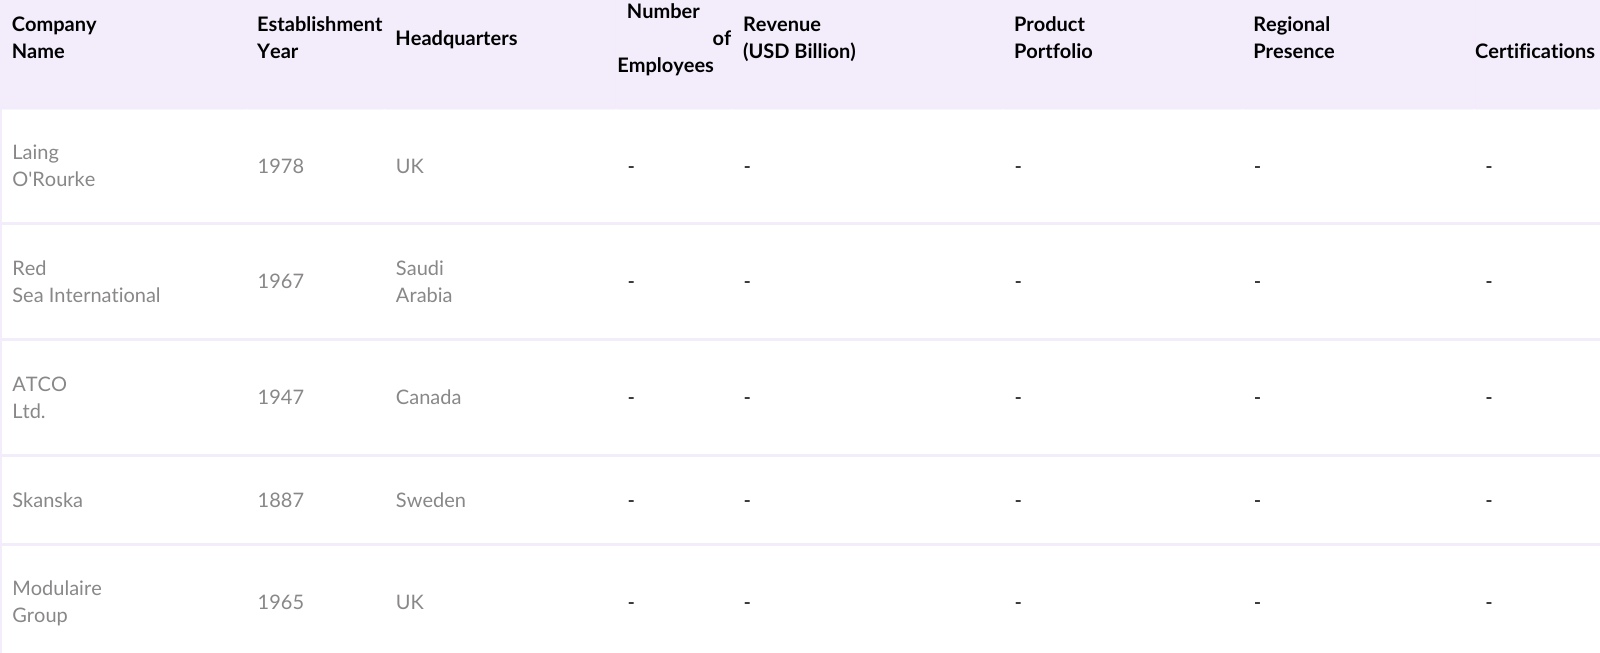The width and height of the screenshot is (1600, 653).
Task: Click the Canada headquarters cell
Action: point(428,397)
